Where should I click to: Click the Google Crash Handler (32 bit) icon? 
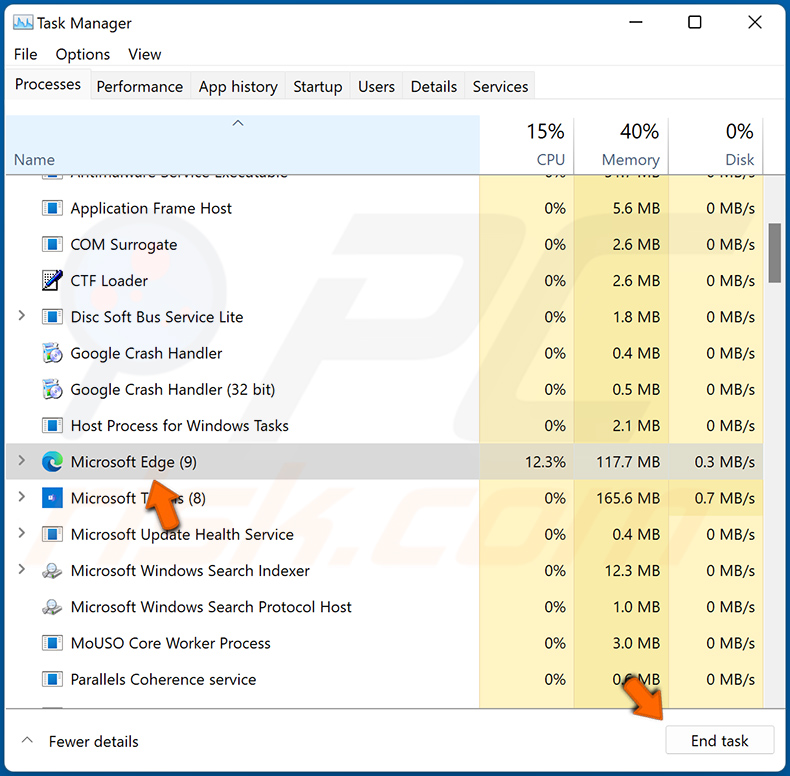click(52, 390)
